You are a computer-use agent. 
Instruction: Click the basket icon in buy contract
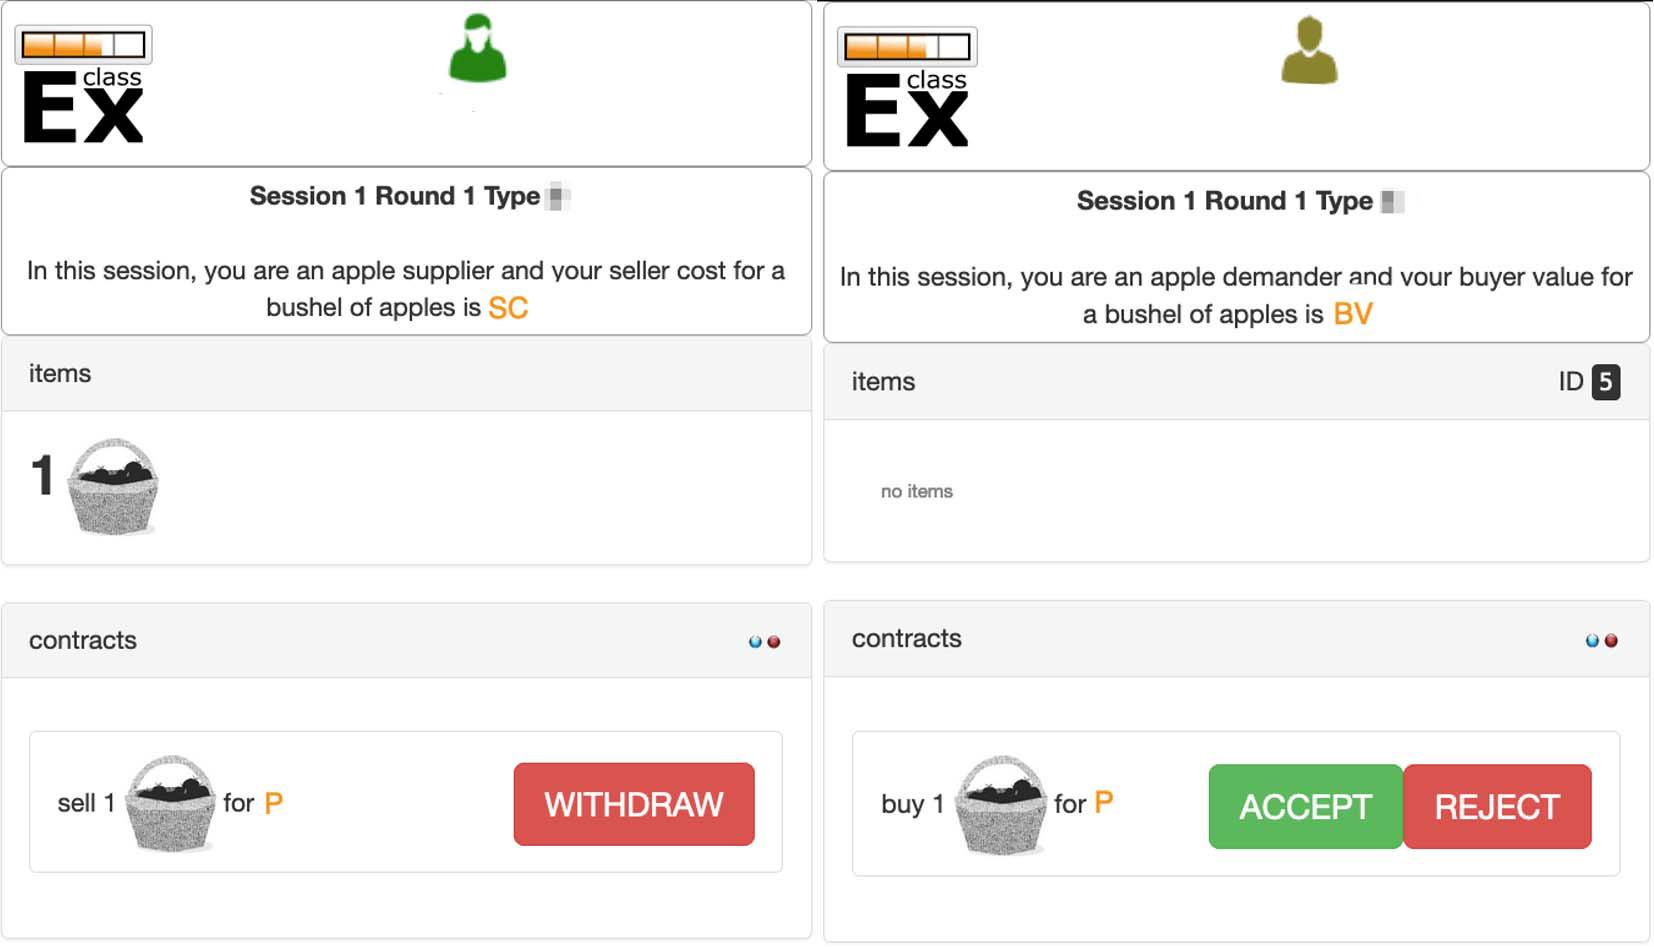click(1000, 805)
